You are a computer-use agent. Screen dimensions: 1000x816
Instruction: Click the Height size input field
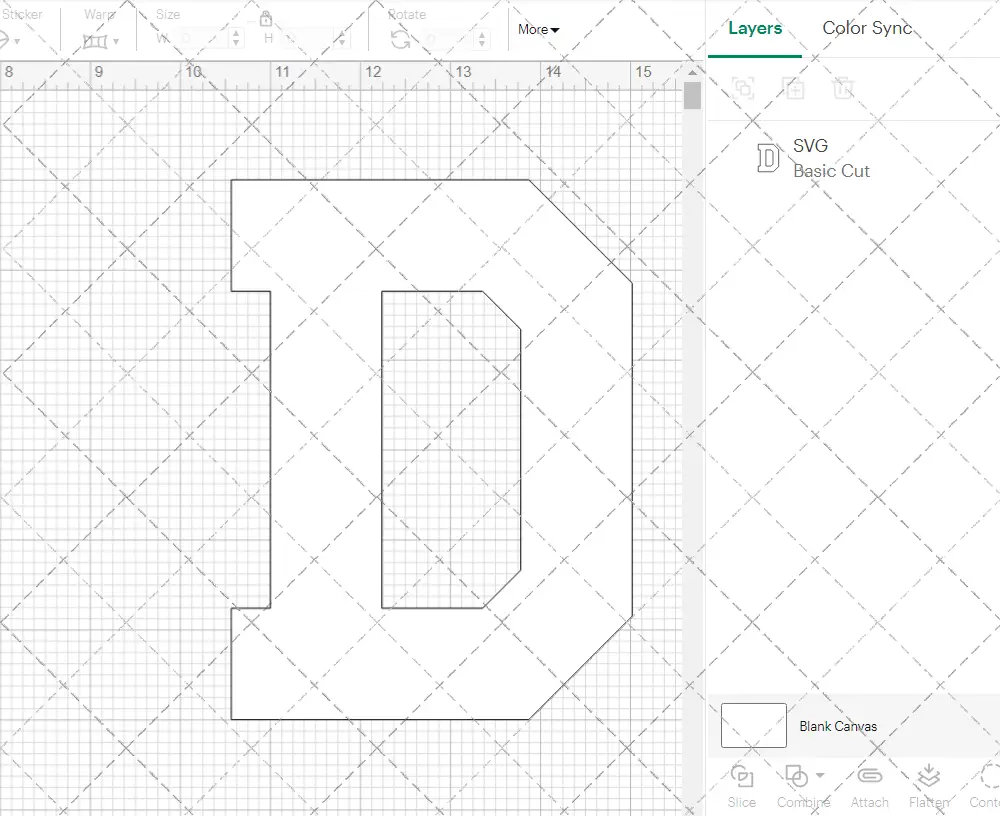tap(309, 38)
